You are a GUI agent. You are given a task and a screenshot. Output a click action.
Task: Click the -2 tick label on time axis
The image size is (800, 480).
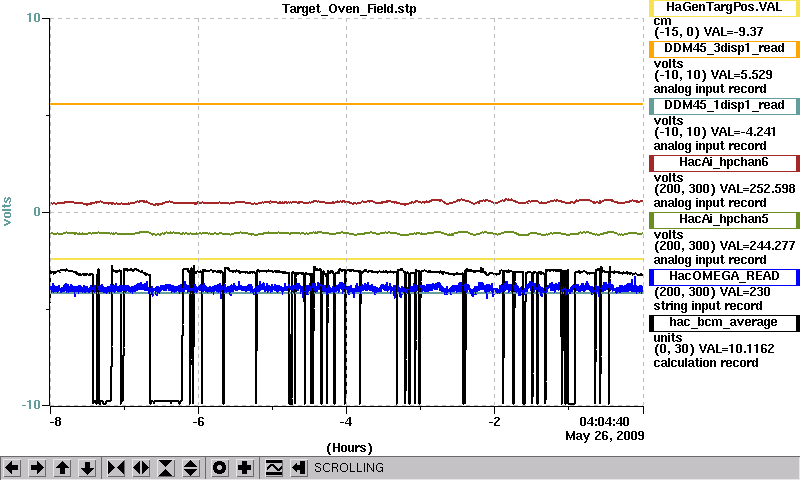pyautogui.click(x=494, y=422)
